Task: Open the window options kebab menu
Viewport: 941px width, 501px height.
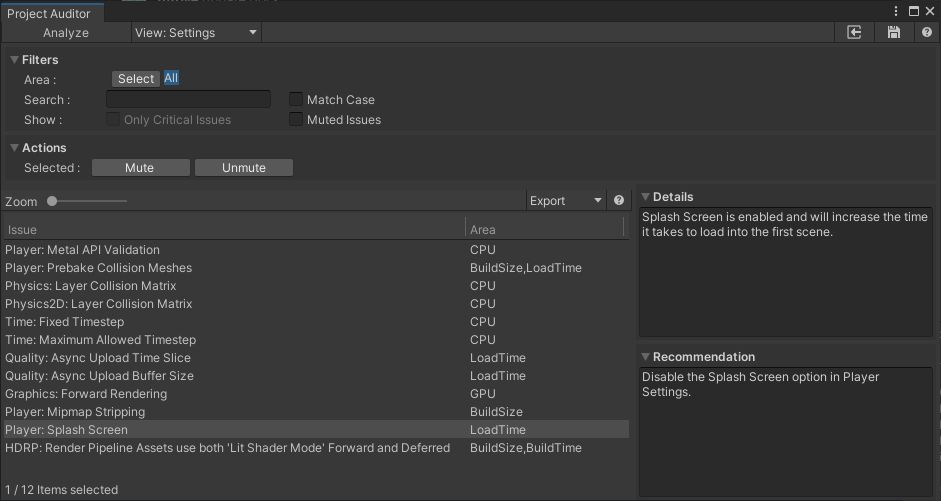Action: pos(895,11)
